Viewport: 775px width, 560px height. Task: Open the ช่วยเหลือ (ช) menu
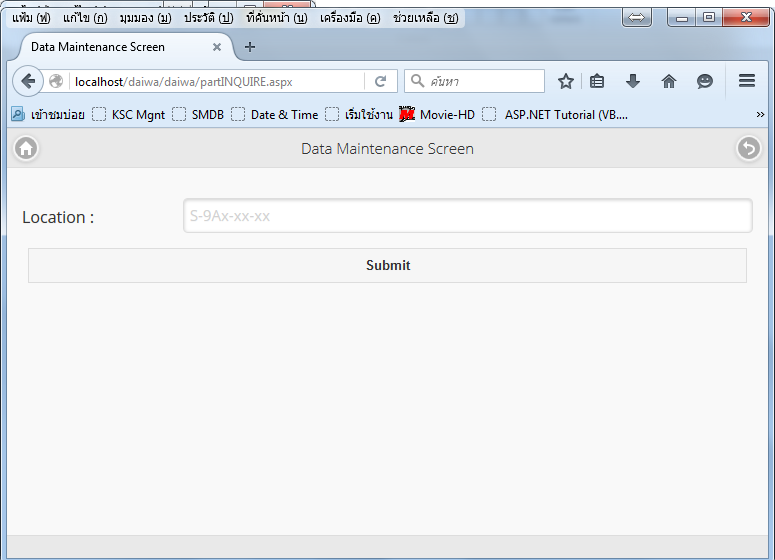[426, 18]
